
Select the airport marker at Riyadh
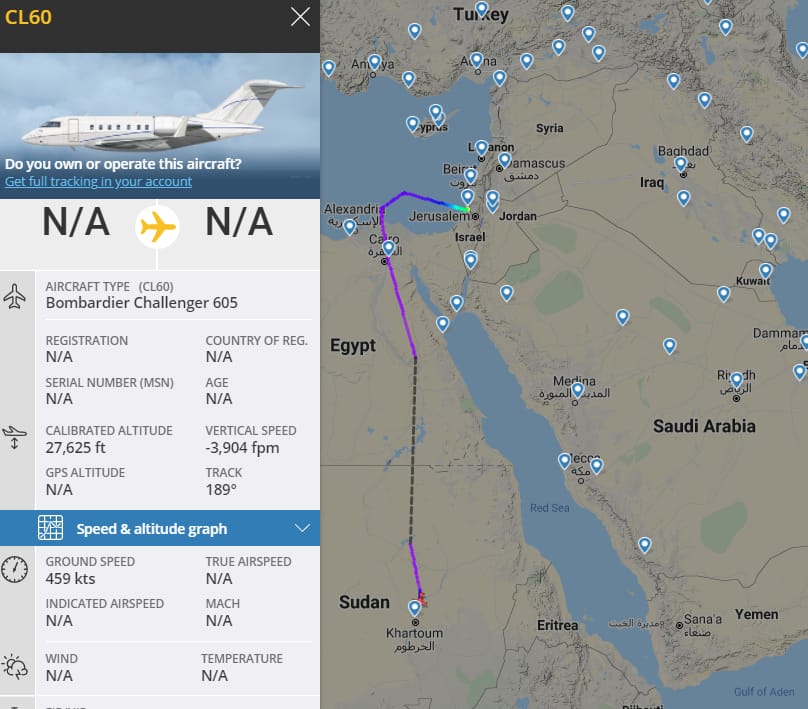[x=737, y=380]
